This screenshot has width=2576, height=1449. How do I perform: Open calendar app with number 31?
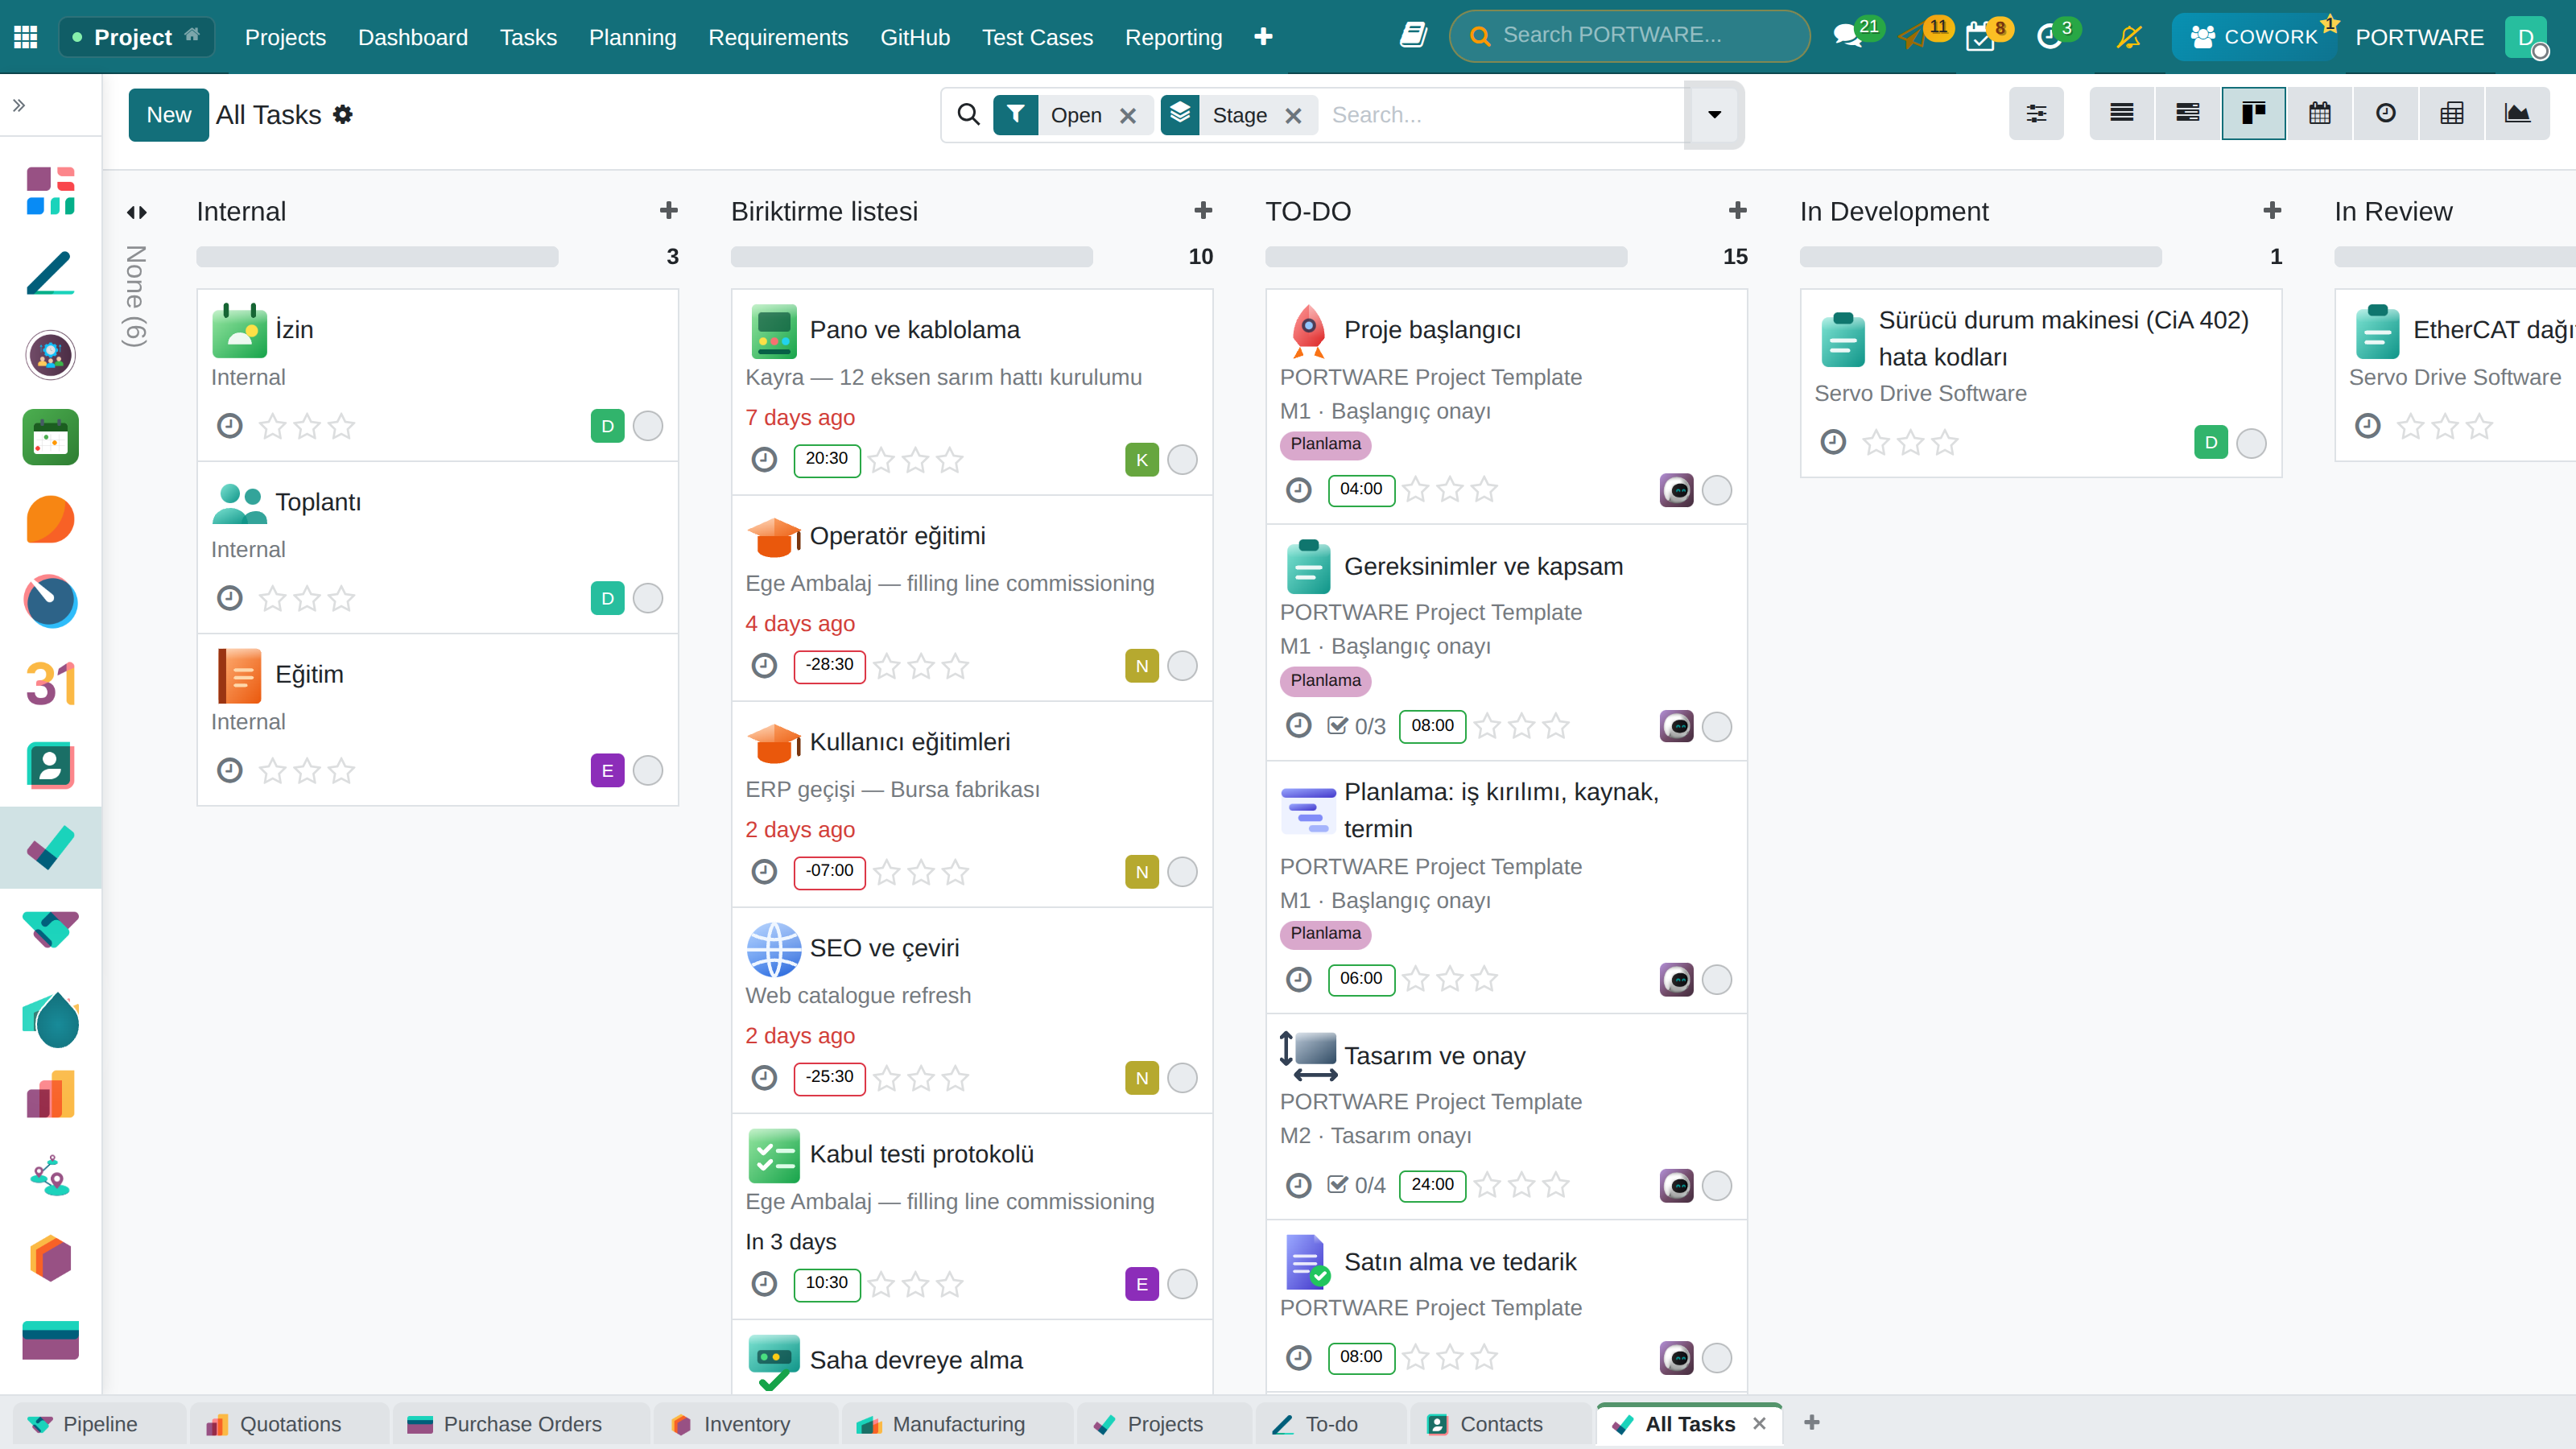[51, 684]
